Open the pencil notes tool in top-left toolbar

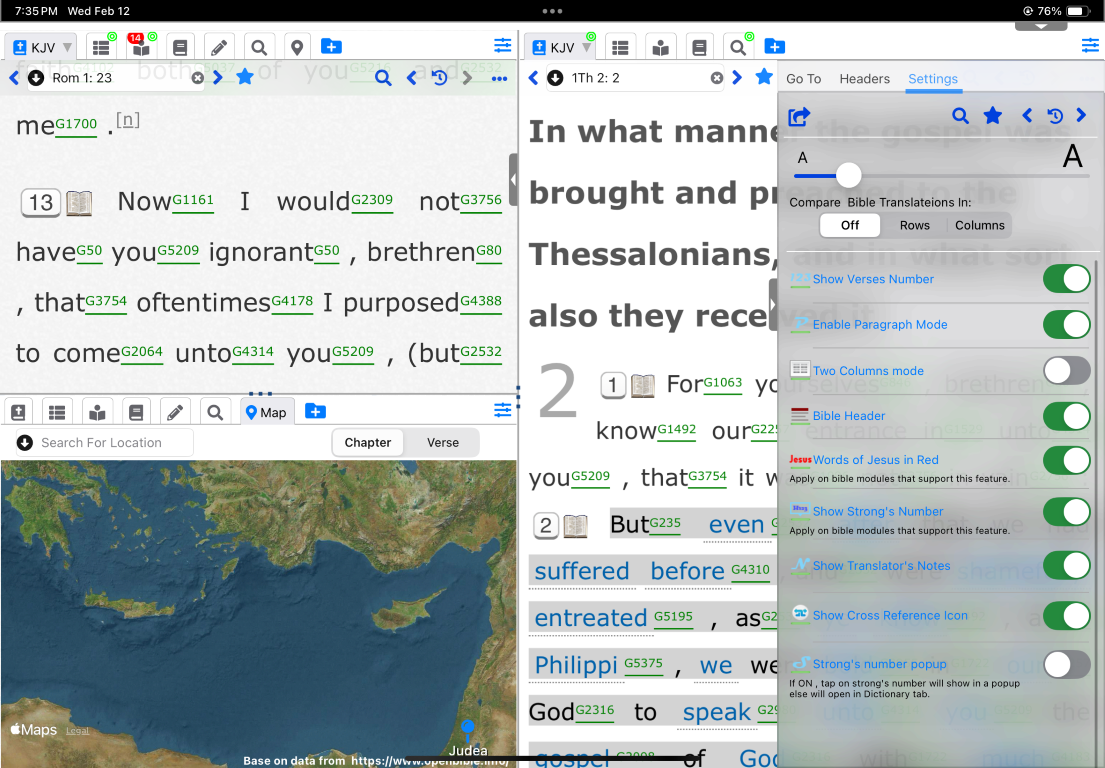tap(219, 47)
